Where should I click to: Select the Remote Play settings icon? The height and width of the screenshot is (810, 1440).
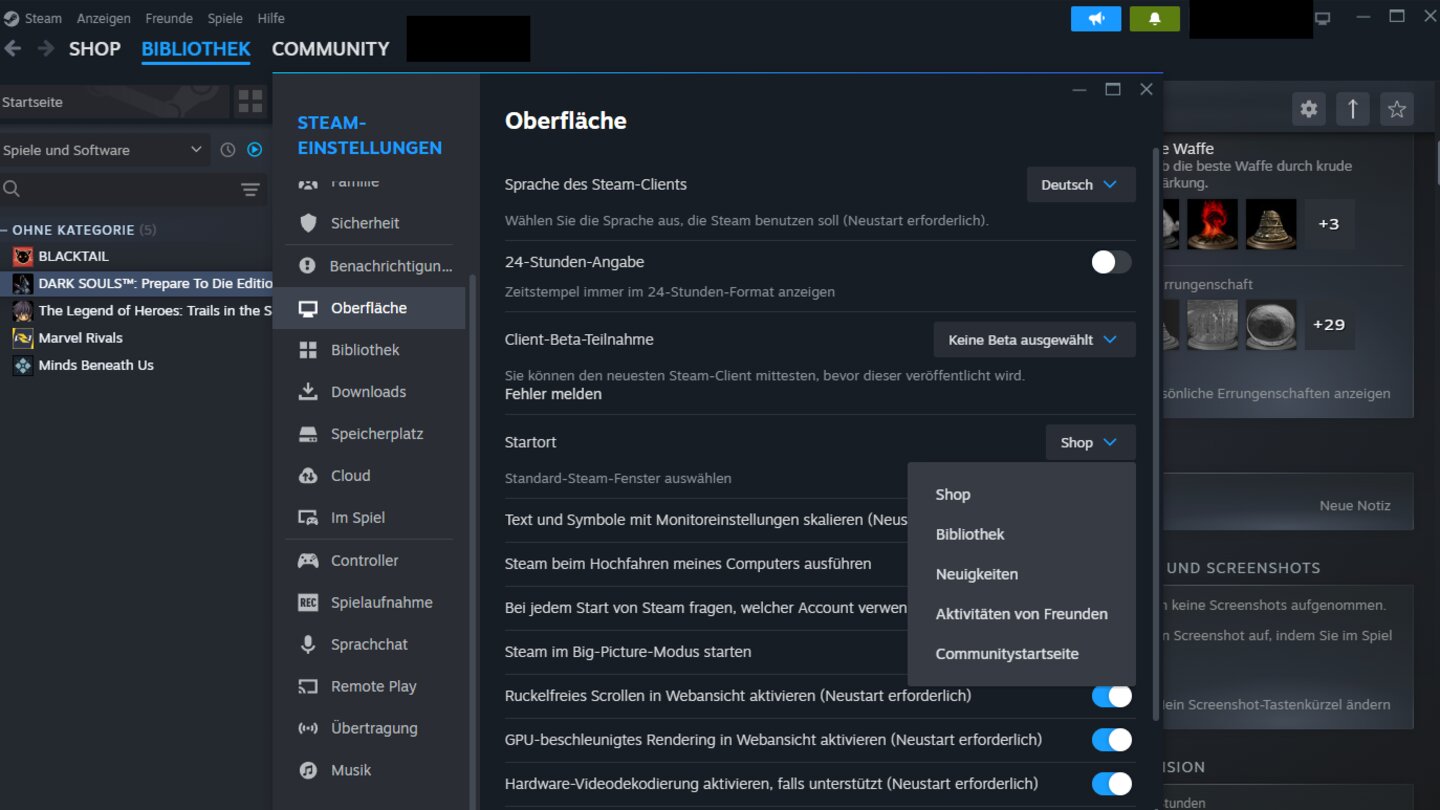tap(309, 686)
